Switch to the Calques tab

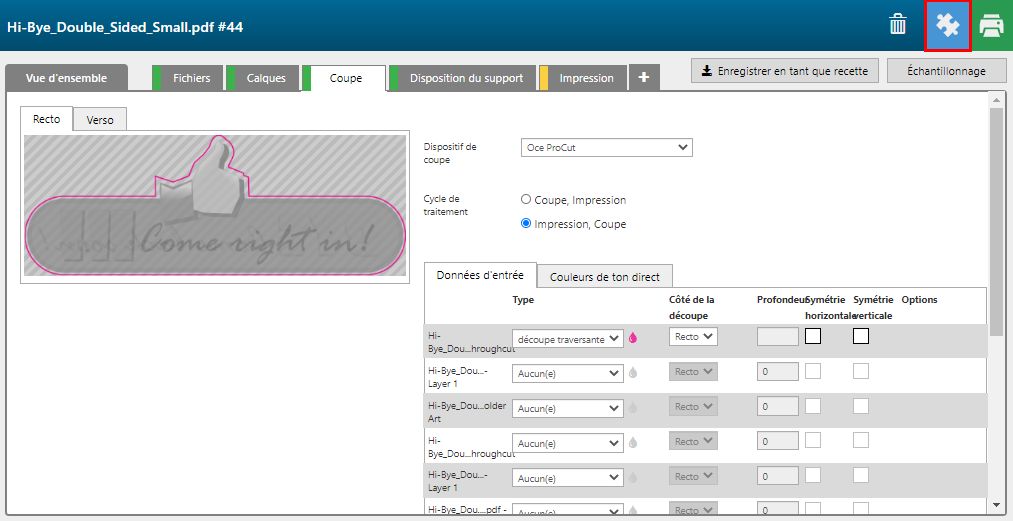point(266,78)
